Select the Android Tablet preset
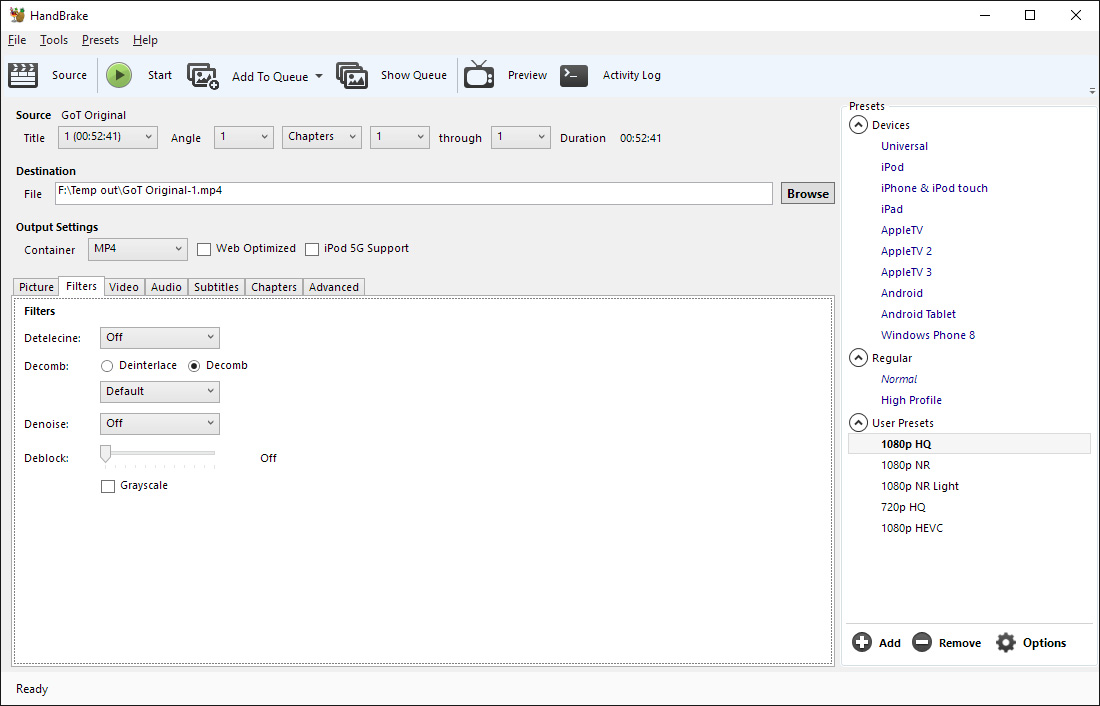The width and height of the screenshot is (1100, 706). (x=918, y=314)
